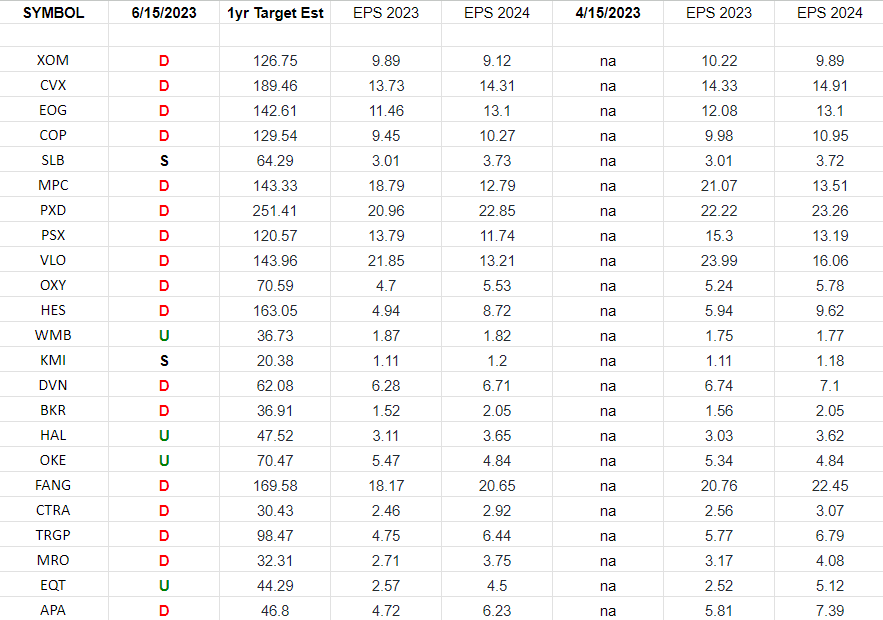Select the value 18.17 in FANG row
Viewport: 883px width, 620px height.
click(x=386, y=485)
